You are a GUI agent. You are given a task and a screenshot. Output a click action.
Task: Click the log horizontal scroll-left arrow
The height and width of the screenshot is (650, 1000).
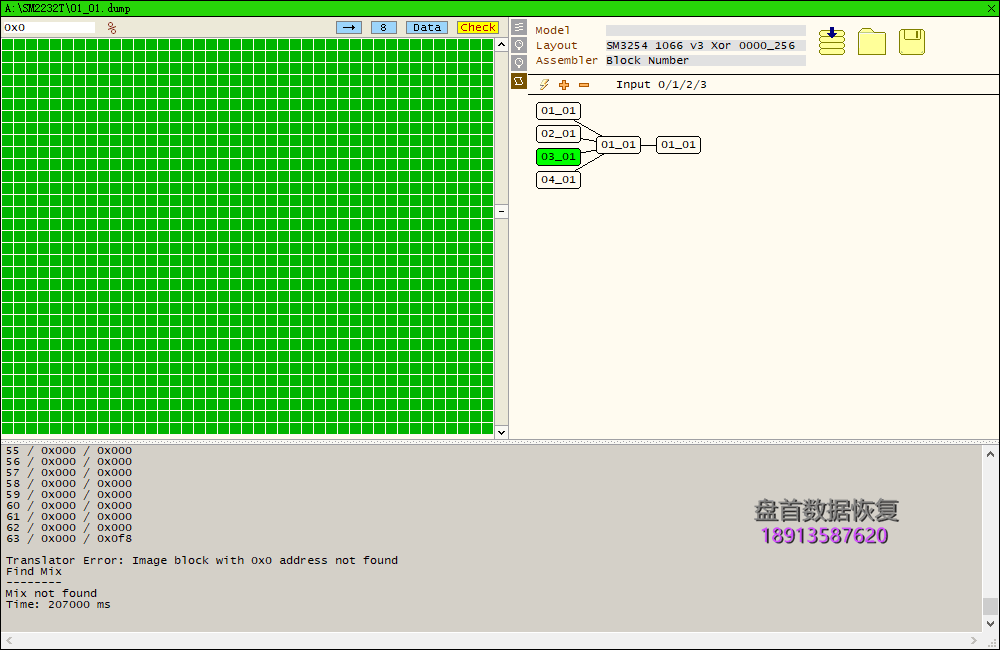[x=8, y=640]
